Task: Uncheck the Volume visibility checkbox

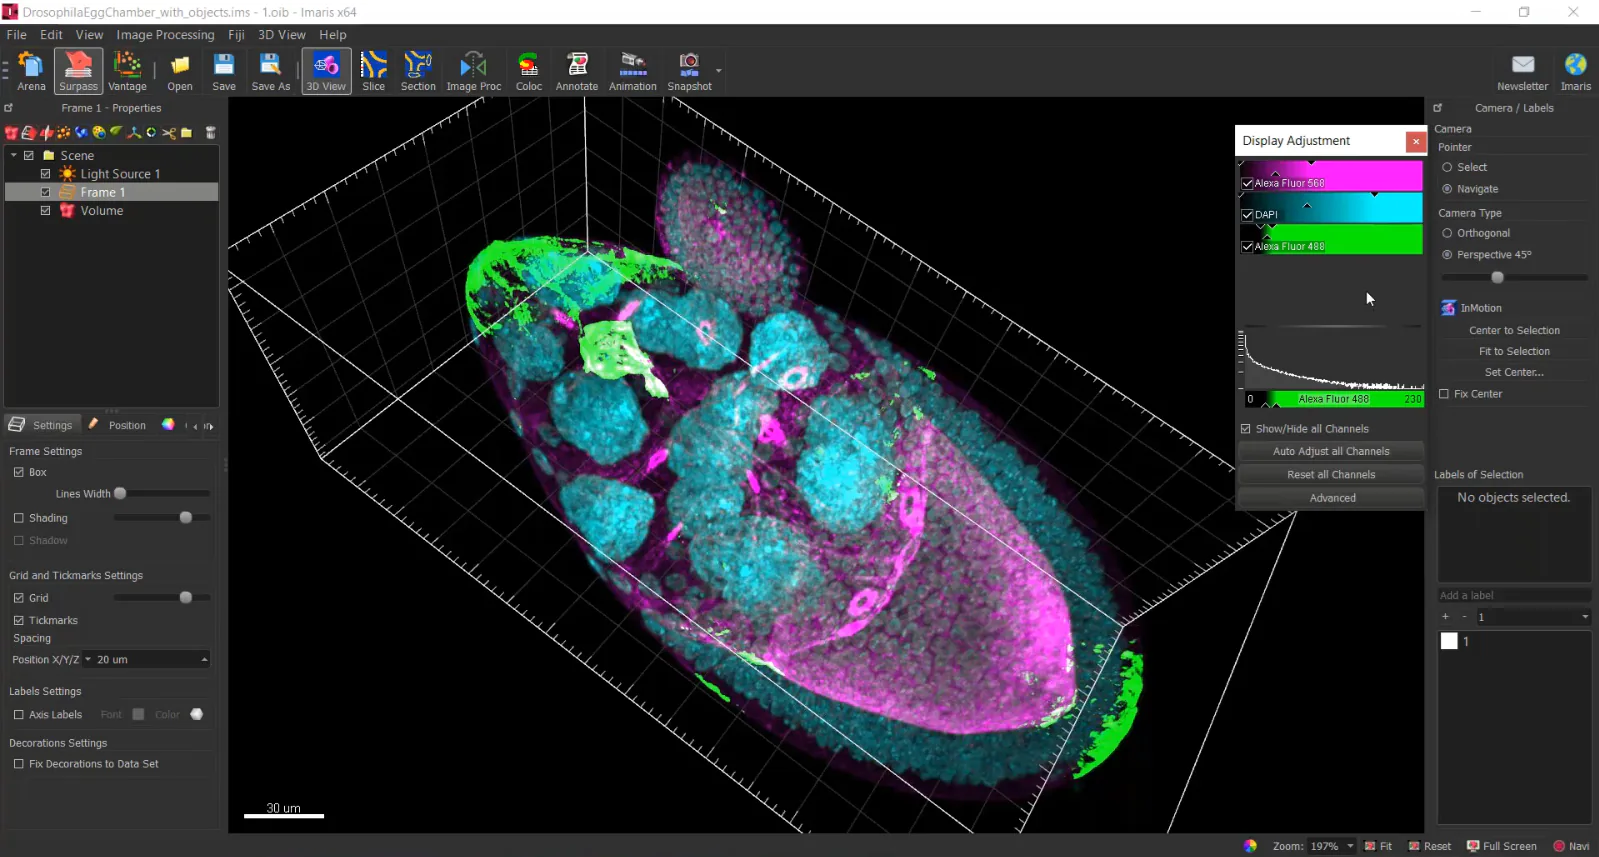Action: coord(45,211)
